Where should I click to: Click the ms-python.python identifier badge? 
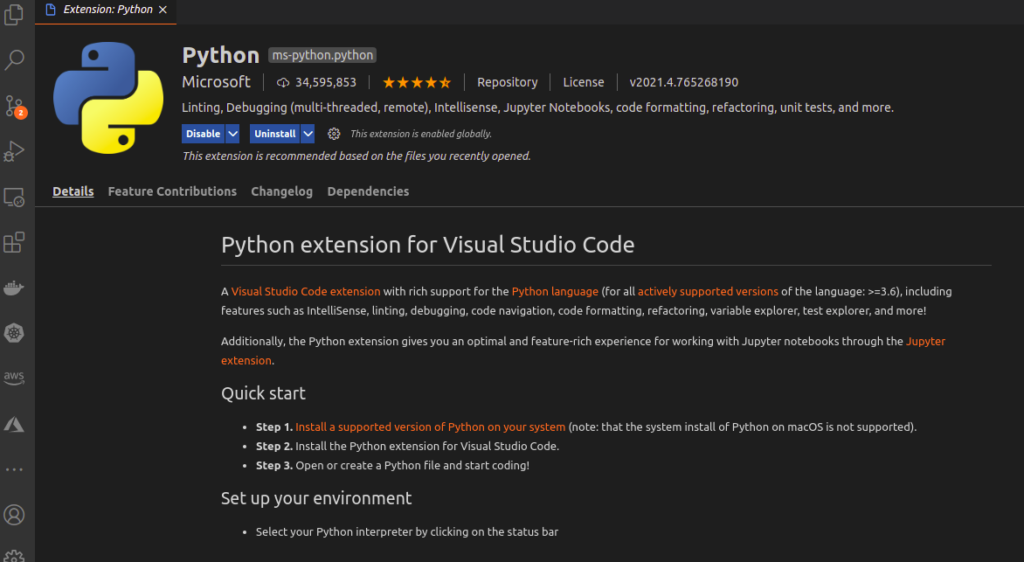pyautogui.click(x=323, y=55)
